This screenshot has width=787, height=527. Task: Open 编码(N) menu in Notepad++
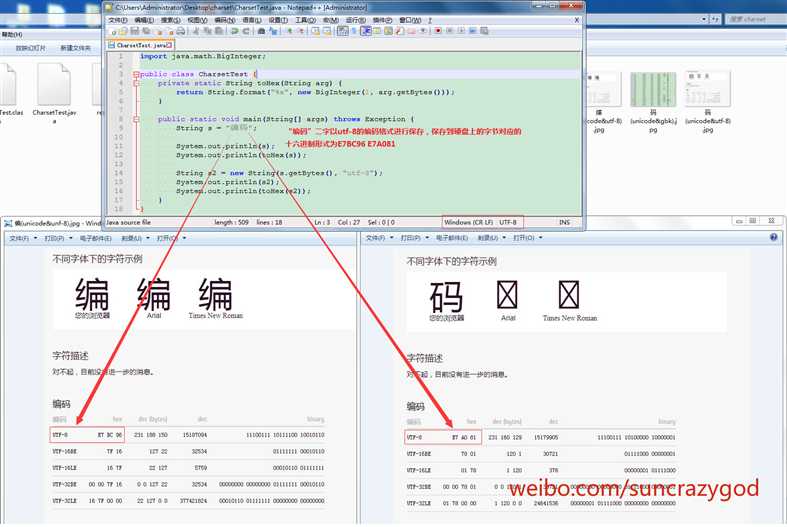tap(224, 20)
